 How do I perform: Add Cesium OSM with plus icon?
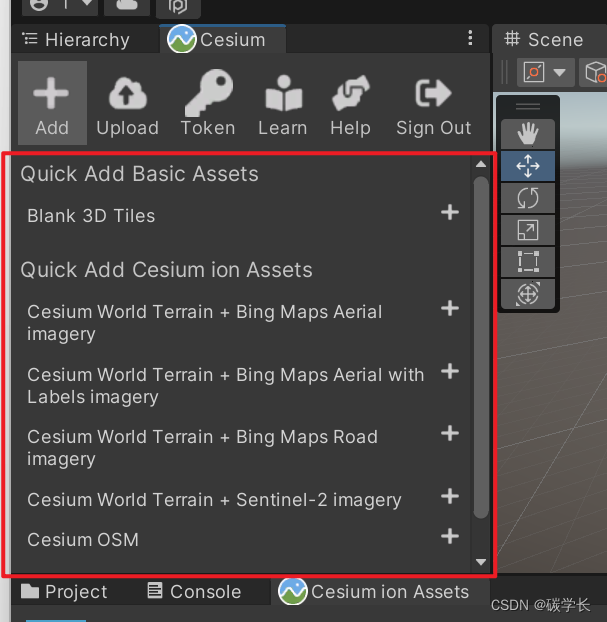[x=450, y=536]
